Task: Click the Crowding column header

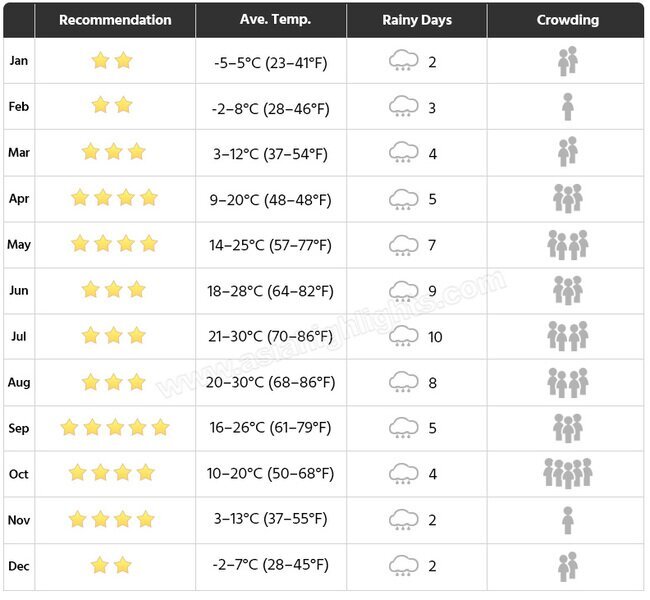Action: [x=567, y=20]
